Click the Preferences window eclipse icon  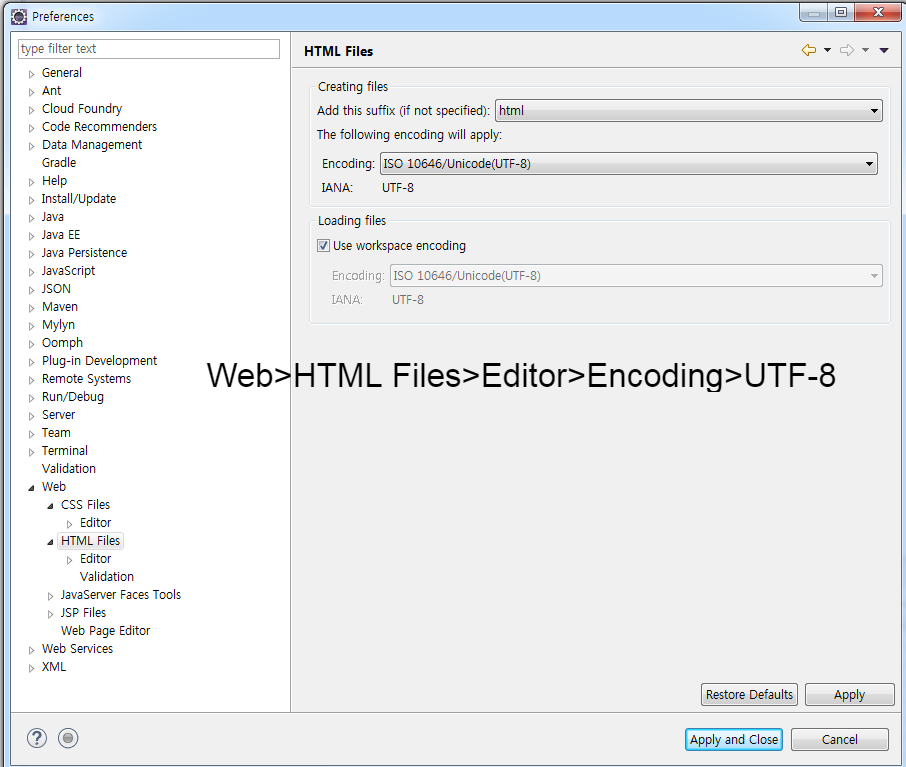pos(19,17)
